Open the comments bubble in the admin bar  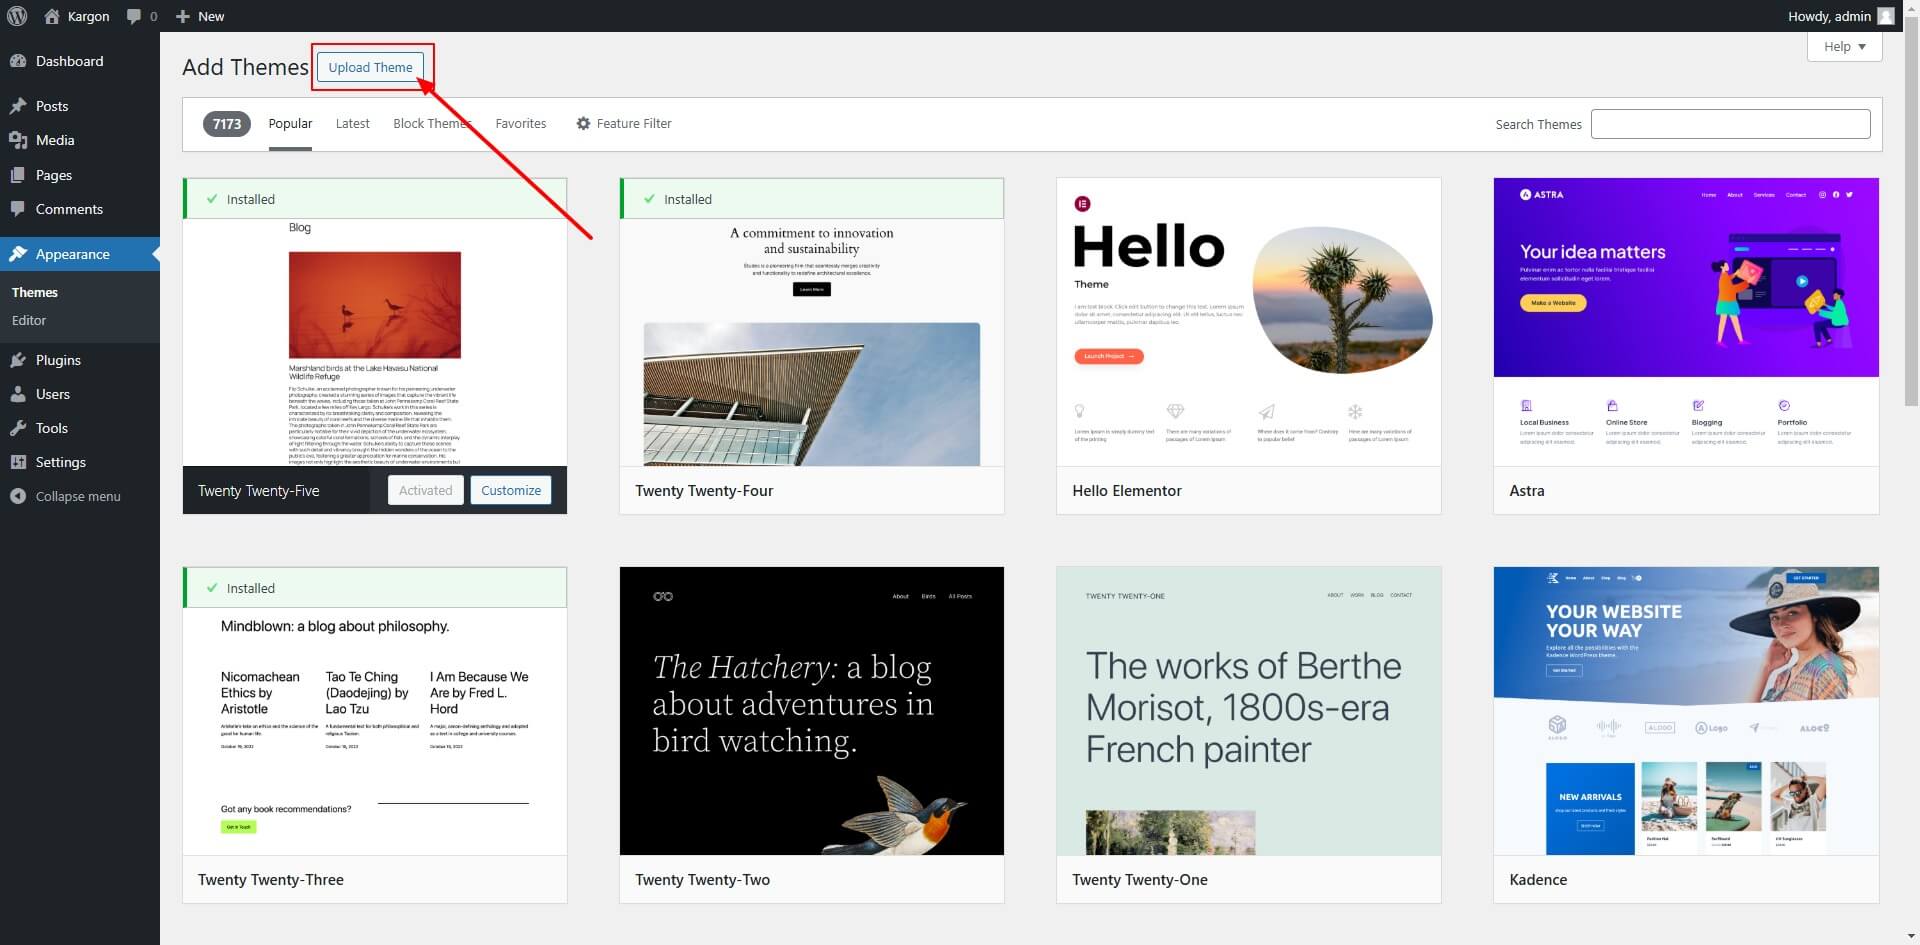pos(134,16)
